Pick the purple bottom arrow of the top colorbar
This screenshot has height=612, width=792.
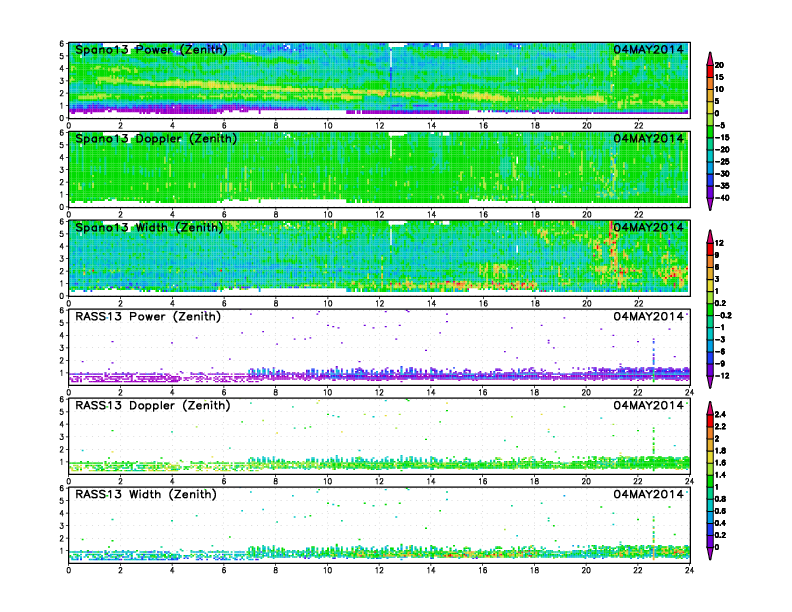tap(710, 203)
